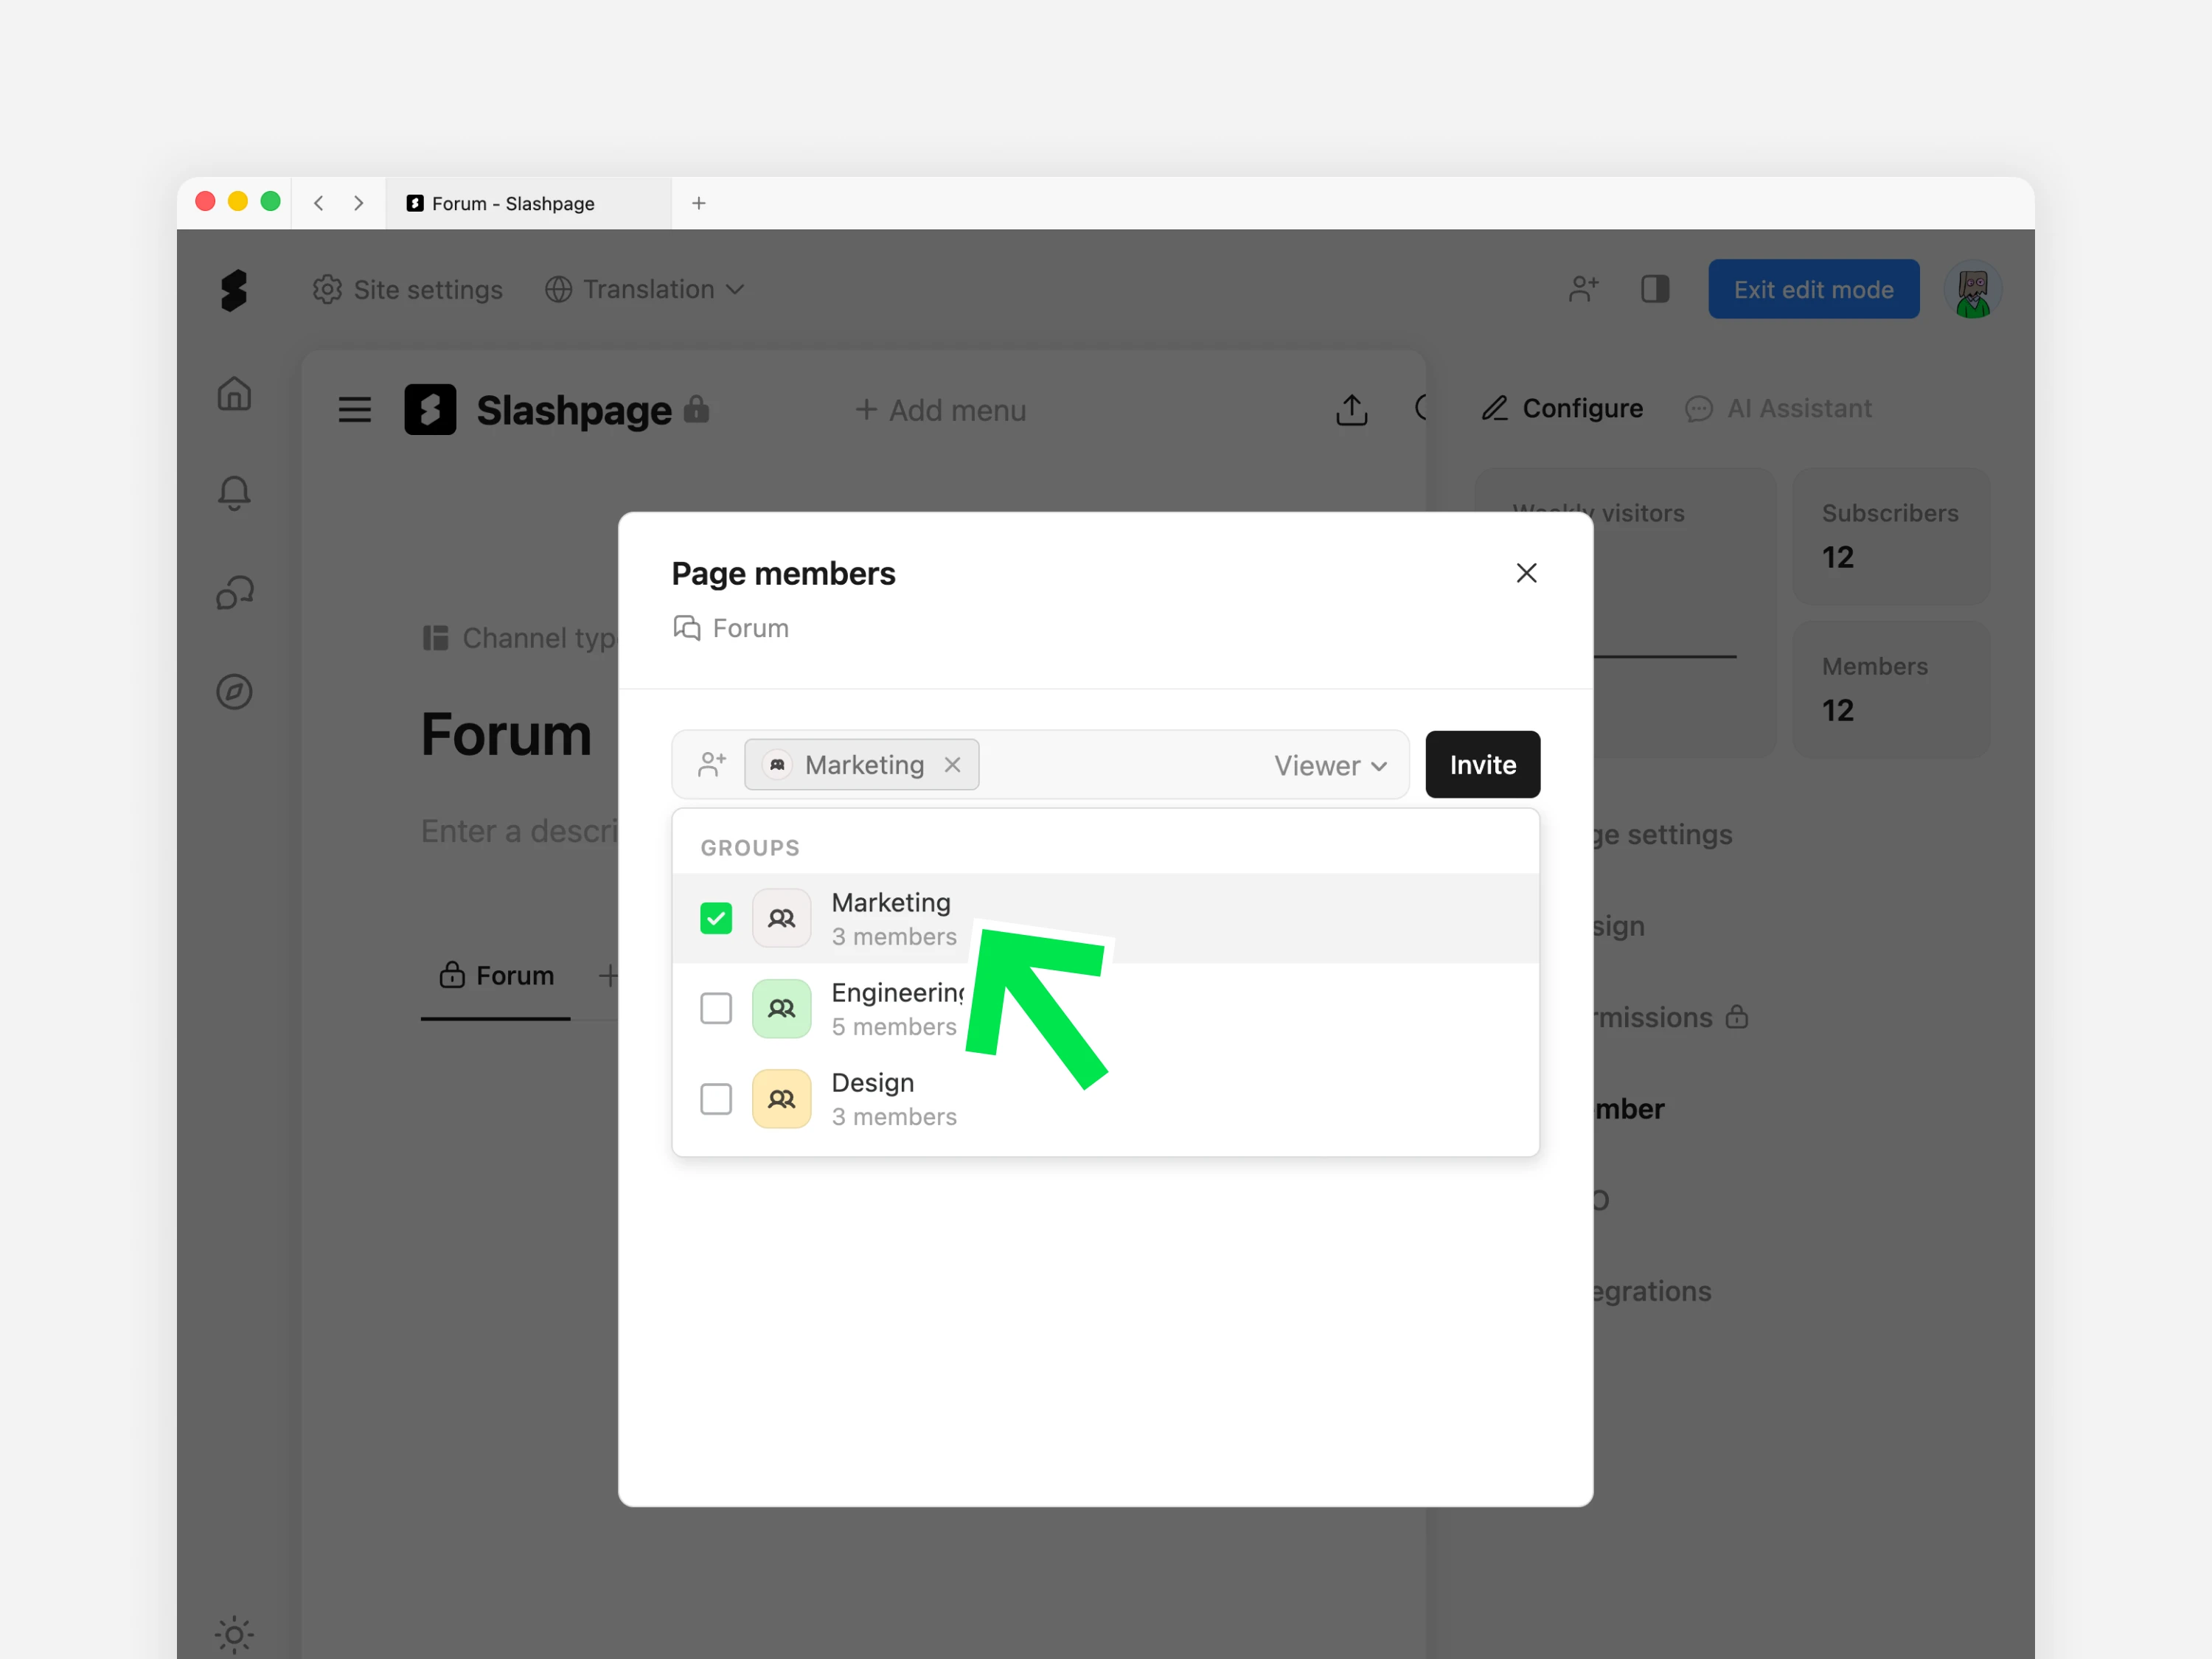Viewport: 2212px width, 1659px height.
Task: Remove the Marketing chip with its X
Action: click(952, 765)
